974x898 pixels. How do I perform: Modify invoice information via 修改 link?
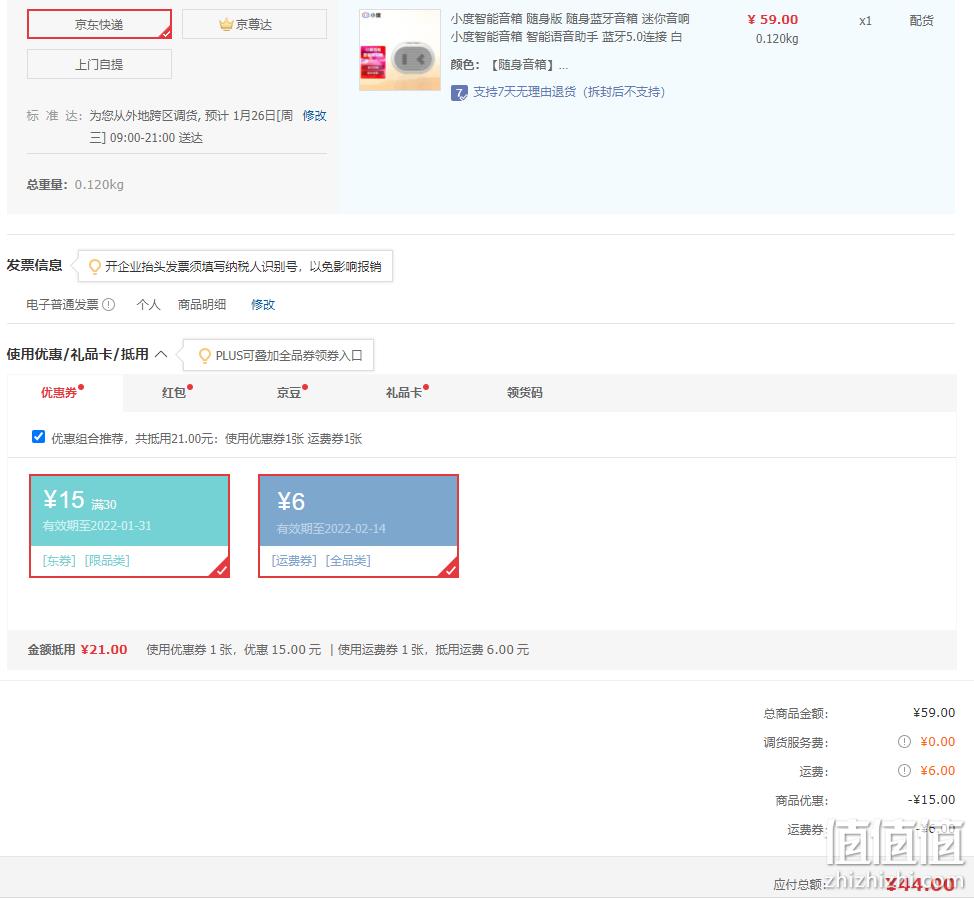[263, 304]
